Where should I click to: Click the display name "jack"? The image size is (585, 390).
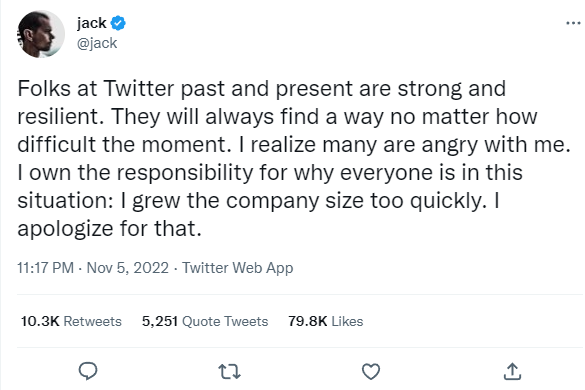pyautogui.click(x=92, y=23)
